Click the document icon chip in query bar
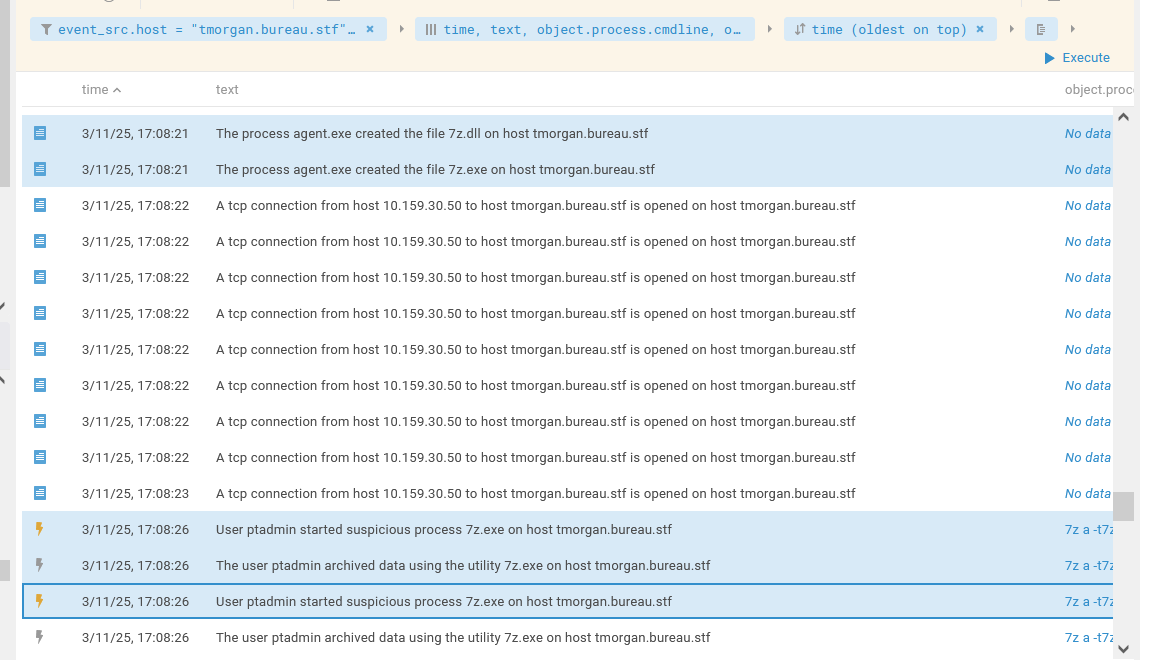 click(1041, 29)
